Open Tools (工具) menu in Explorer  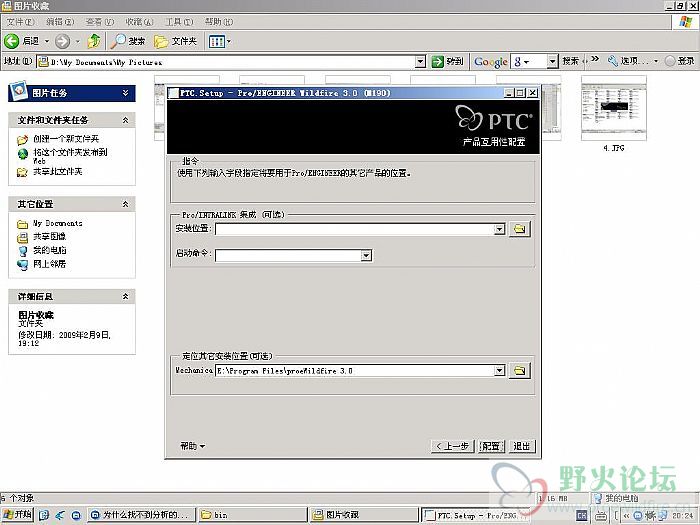coord(179,21)
